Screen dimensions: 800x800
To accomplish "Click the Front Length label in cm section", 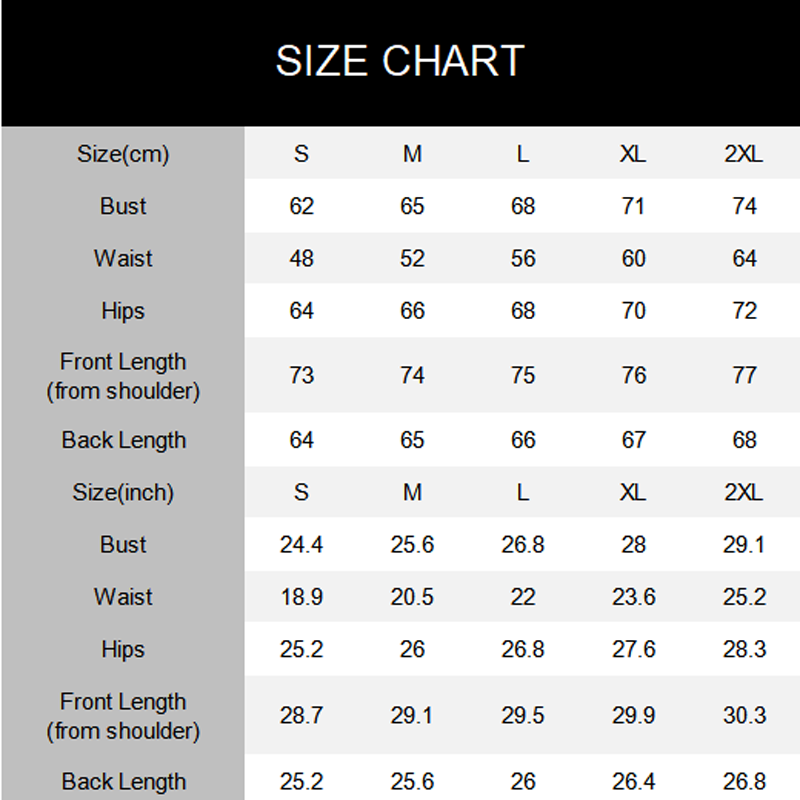I will [123, 375].
